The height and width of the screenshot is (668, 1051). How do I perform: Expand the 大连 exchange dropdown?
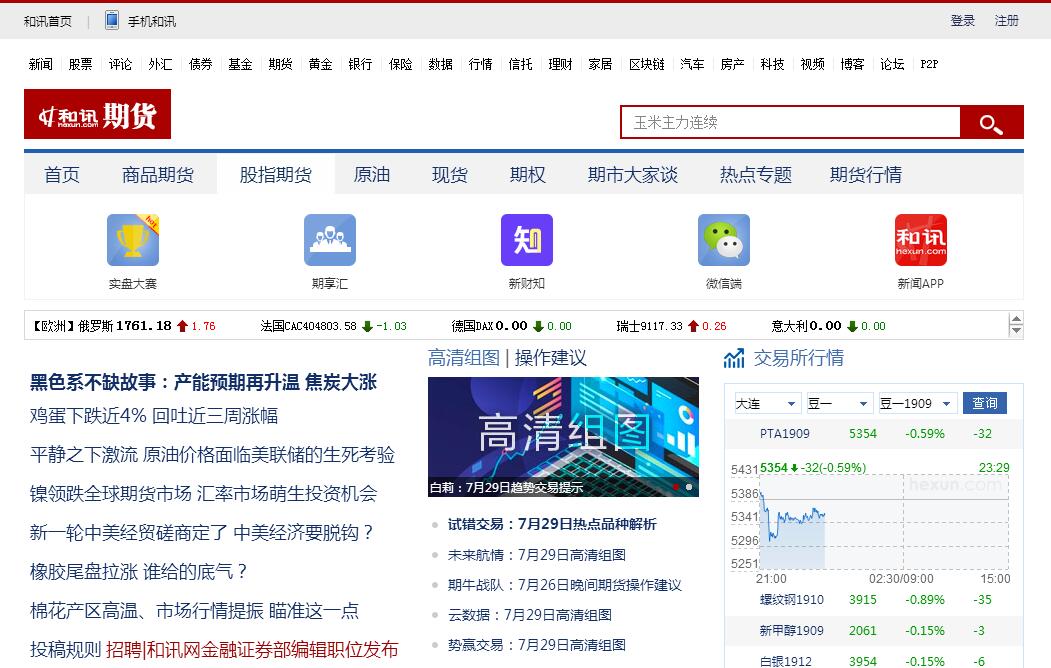pyautogui.click(x=766, y=403)
